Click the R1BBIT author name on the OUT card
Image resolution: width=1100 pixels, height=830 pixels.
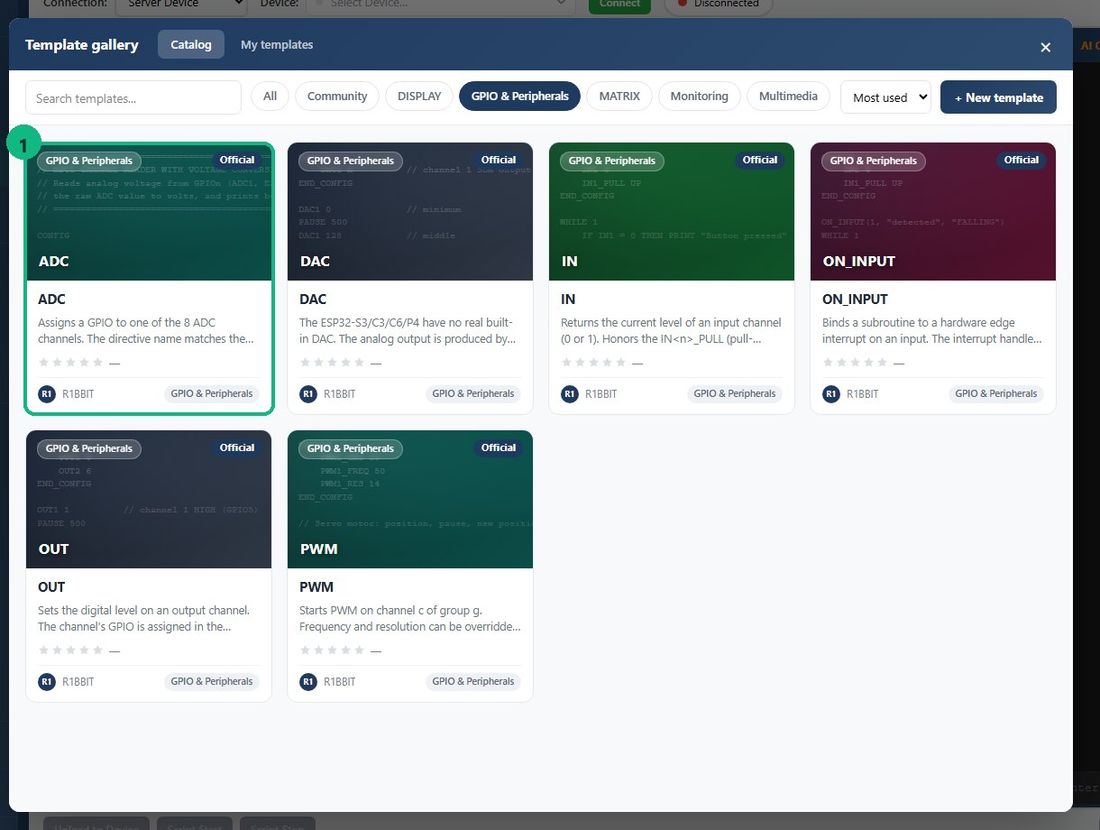[x=78, y=681]
